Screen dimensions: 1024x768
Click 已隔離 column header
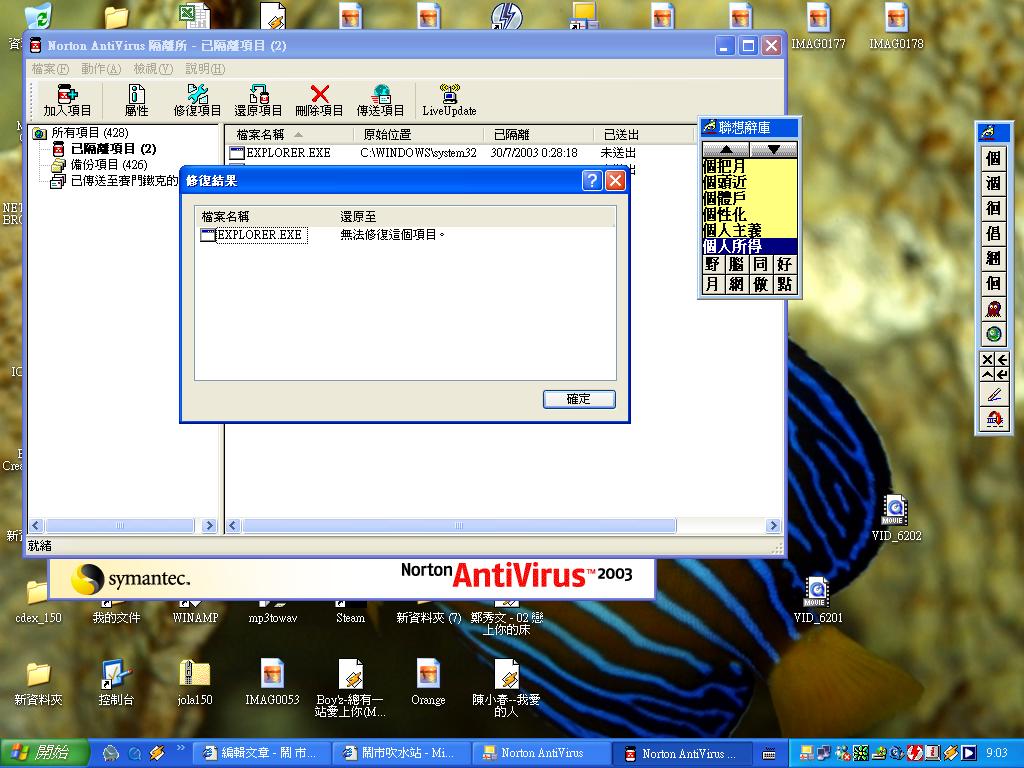(539, 135)
